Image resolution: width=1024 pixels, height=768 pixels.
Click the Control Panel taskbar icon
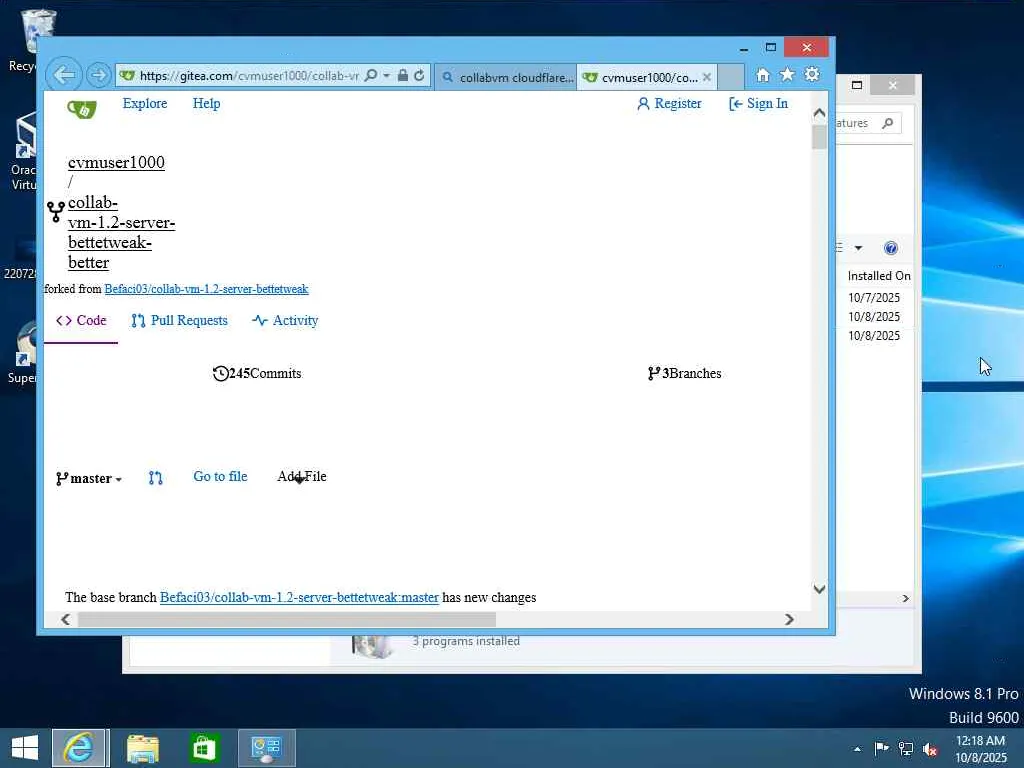click(x=266, y=748)
